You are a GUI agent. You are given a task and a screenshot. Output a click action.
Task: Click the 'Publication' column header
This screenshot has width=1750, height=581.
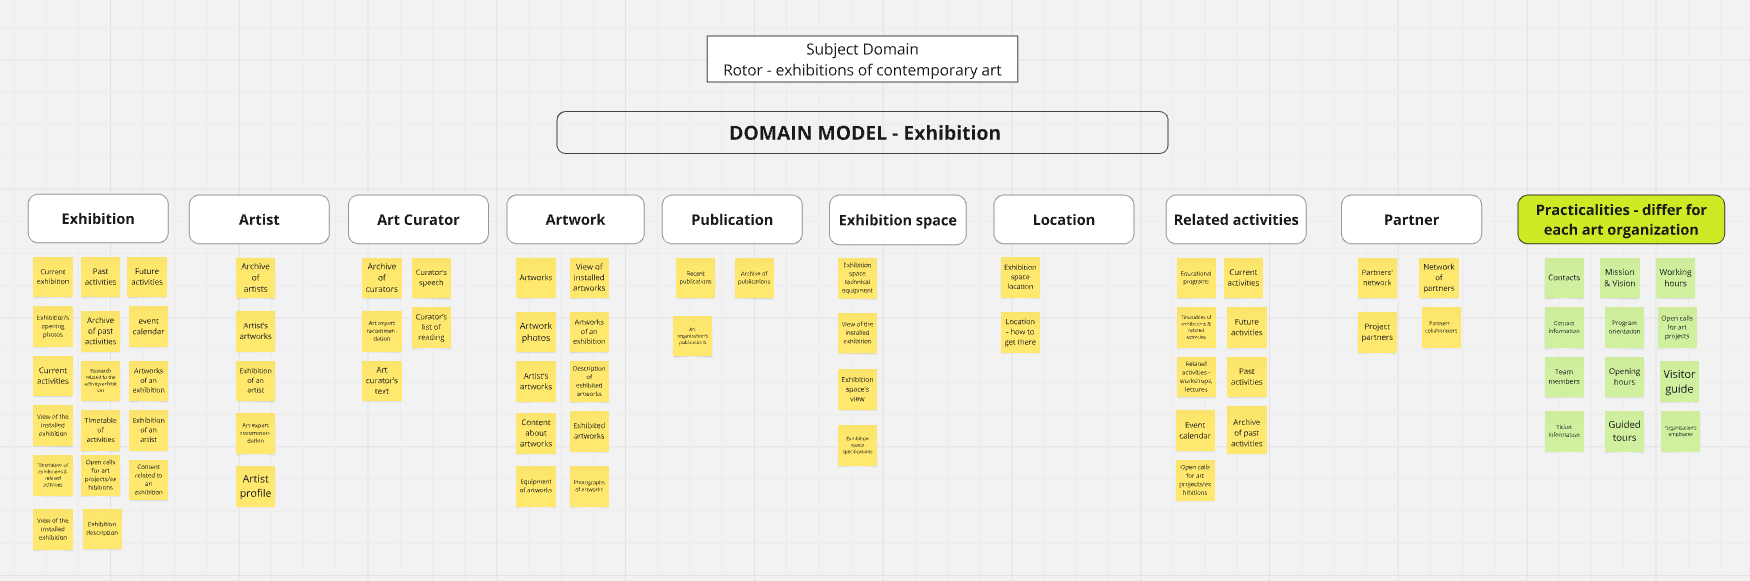732,219
